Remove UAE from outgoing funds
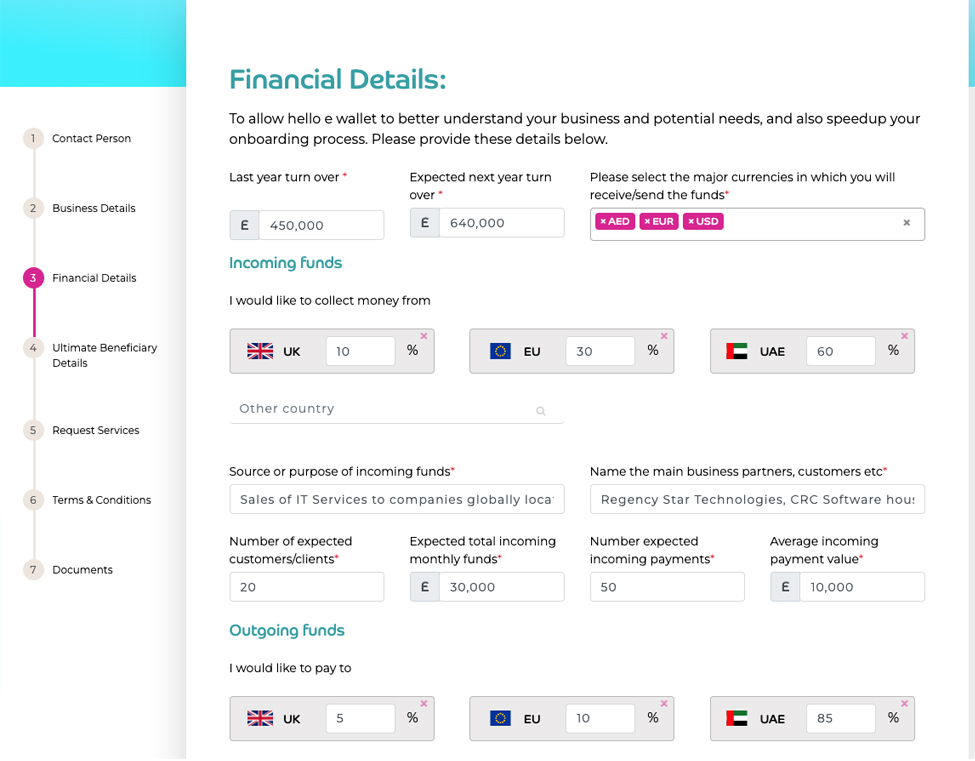This screenshot has height=761, width=975. (x=904, y=704)
